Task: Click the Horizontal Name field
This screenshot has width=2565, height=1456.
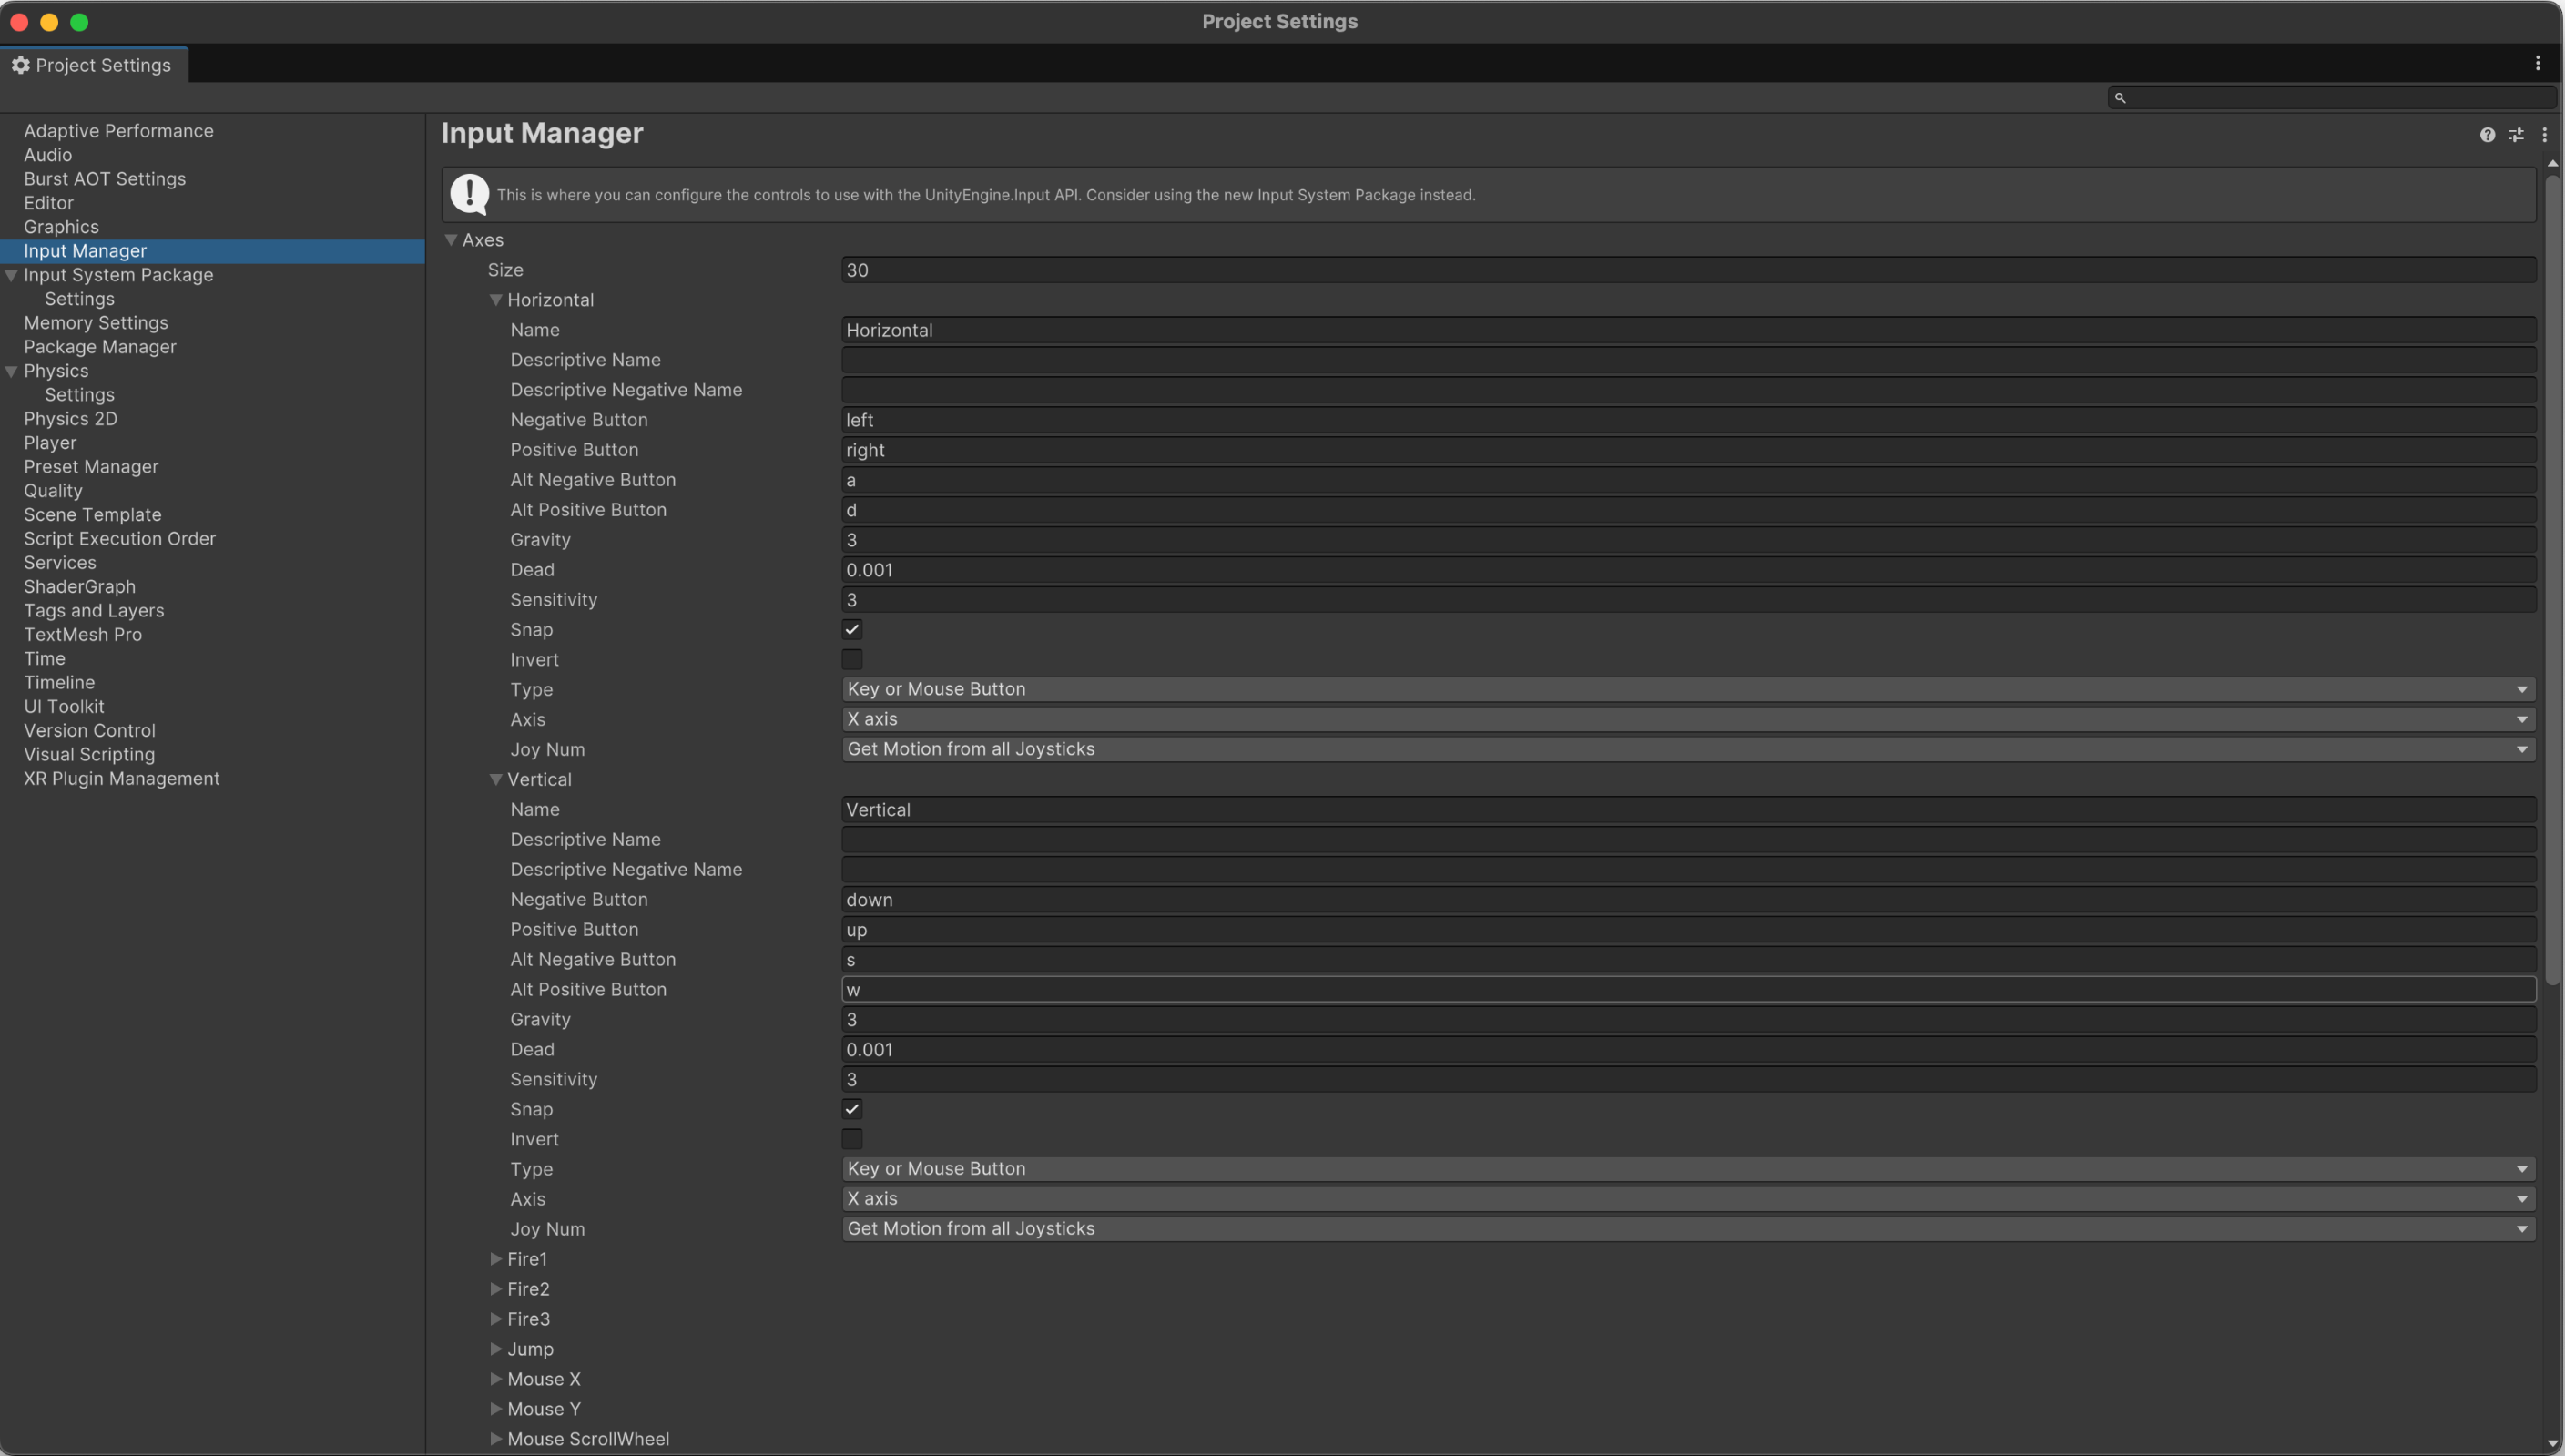Action: pos(1688,330)
